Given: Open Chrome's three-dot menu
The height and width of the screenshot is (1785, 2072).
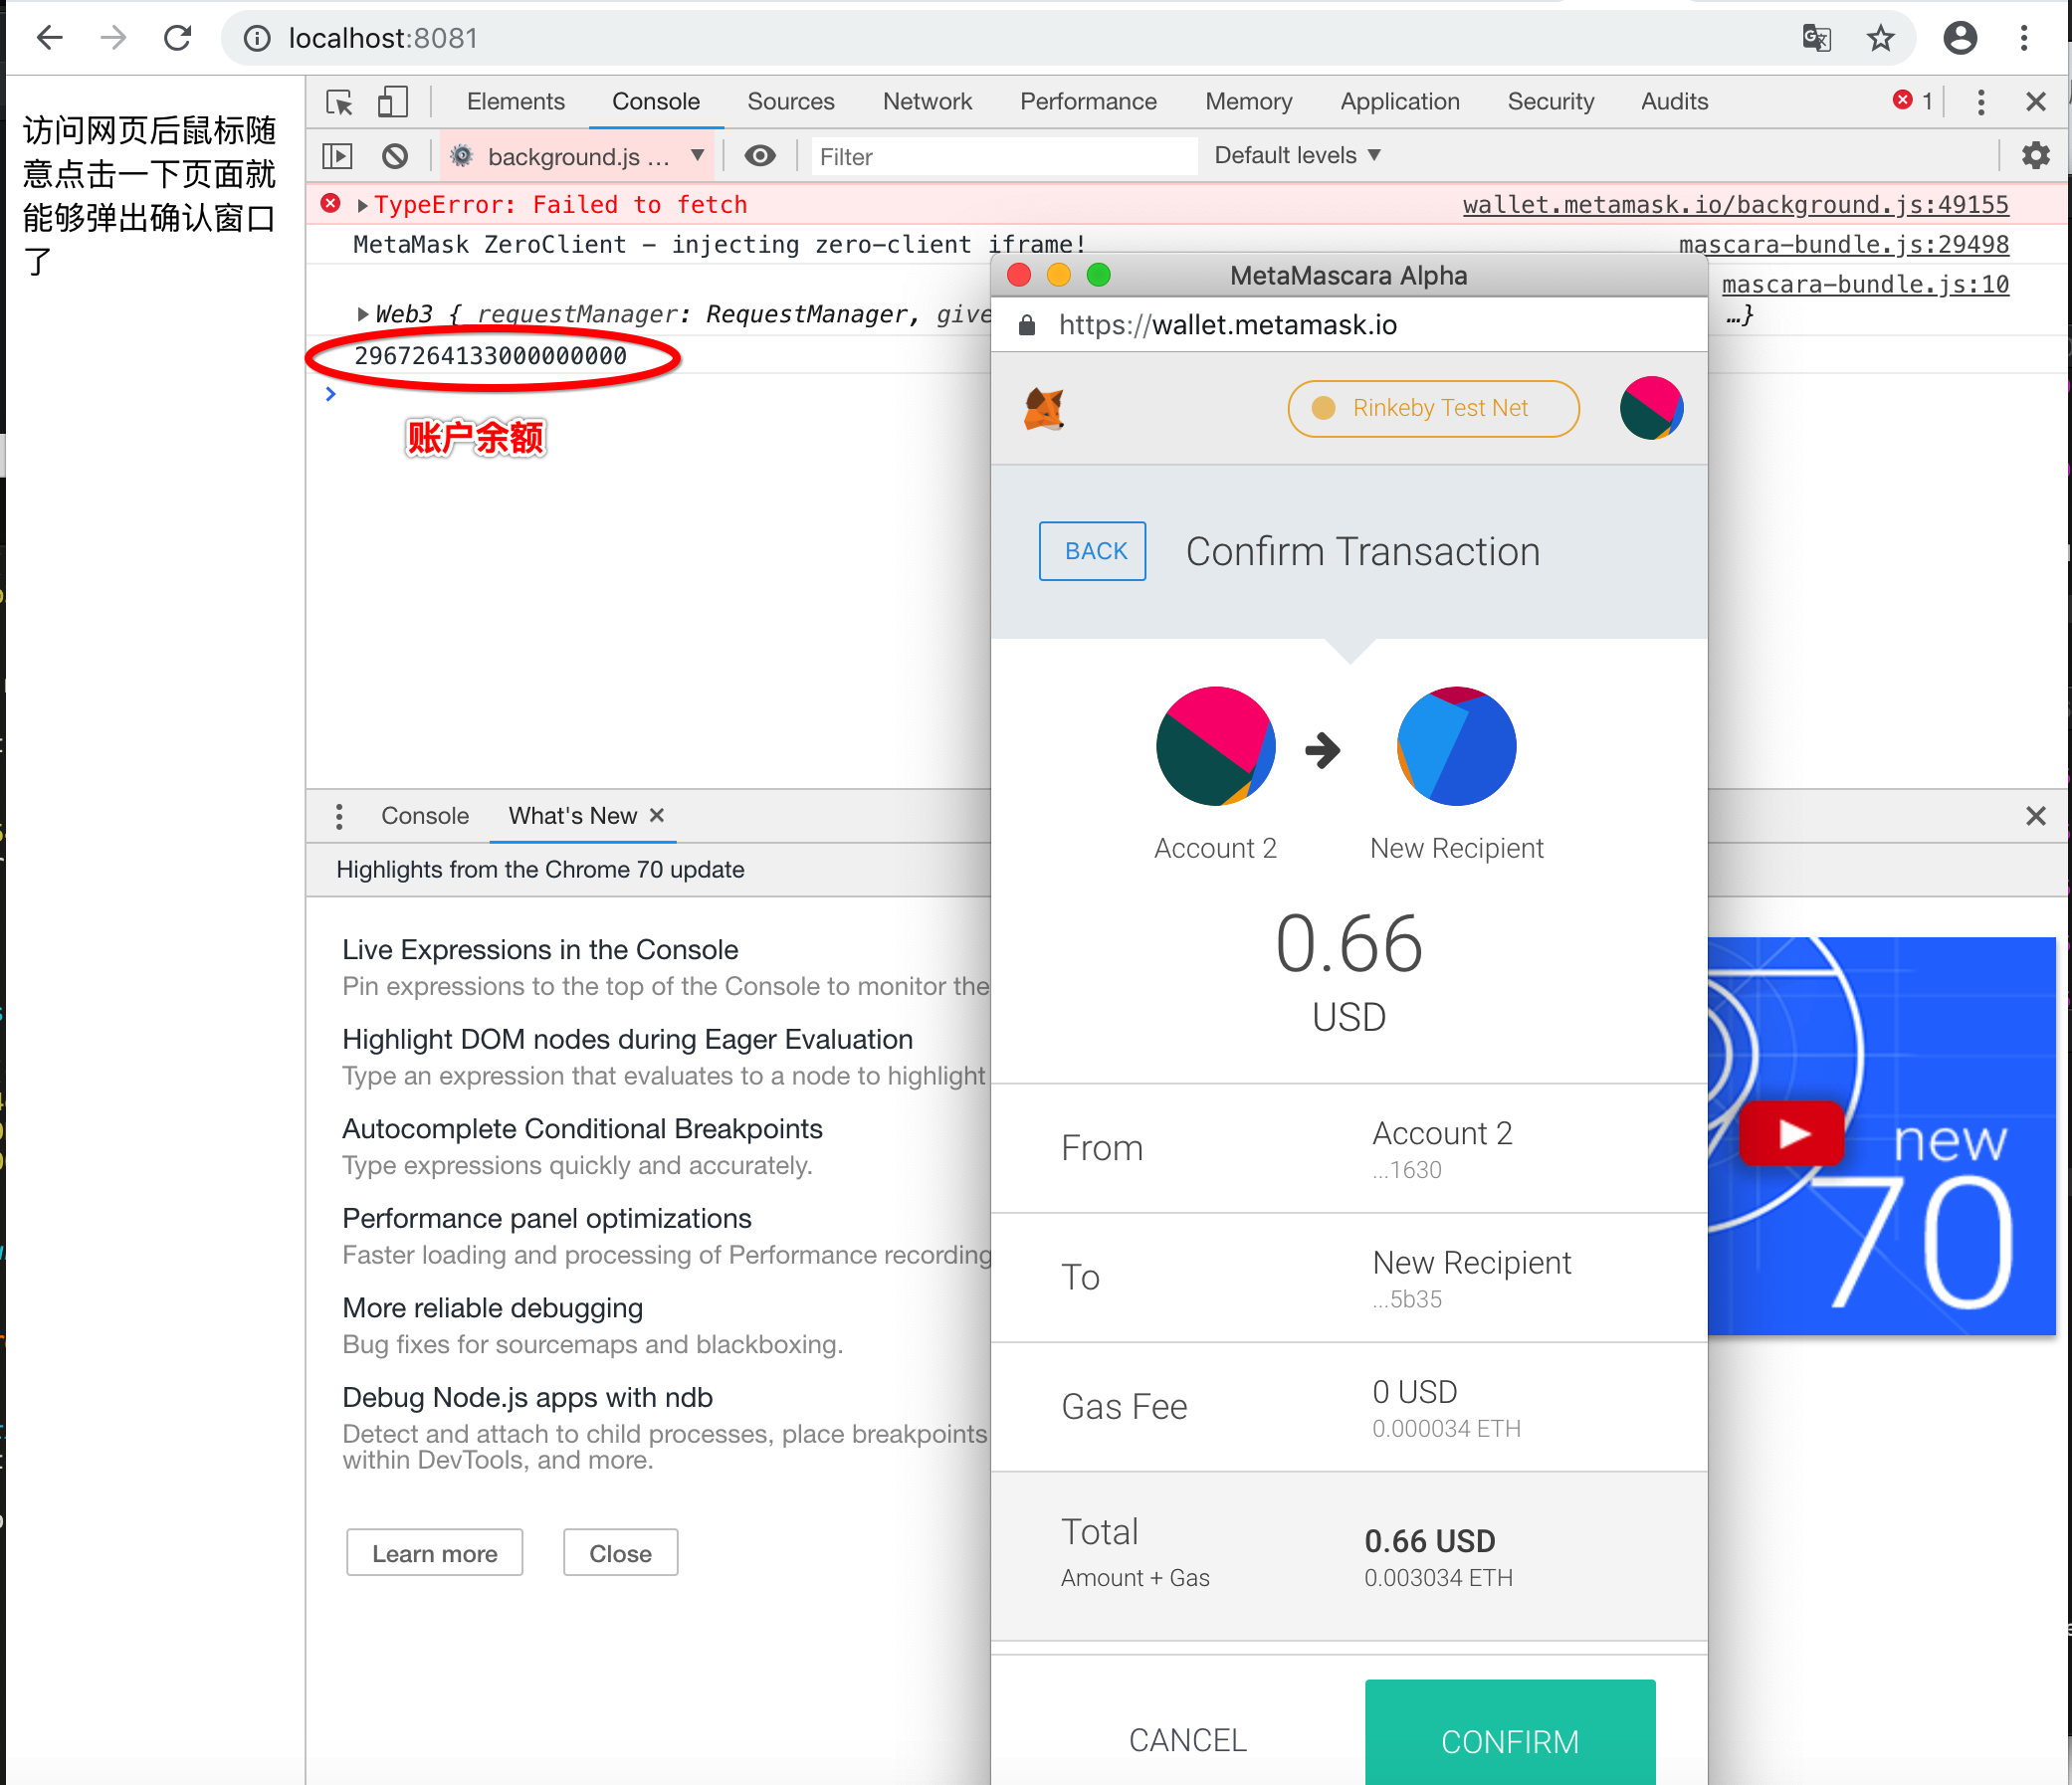Looking at the screenshot, I should tap(2024, 38).
